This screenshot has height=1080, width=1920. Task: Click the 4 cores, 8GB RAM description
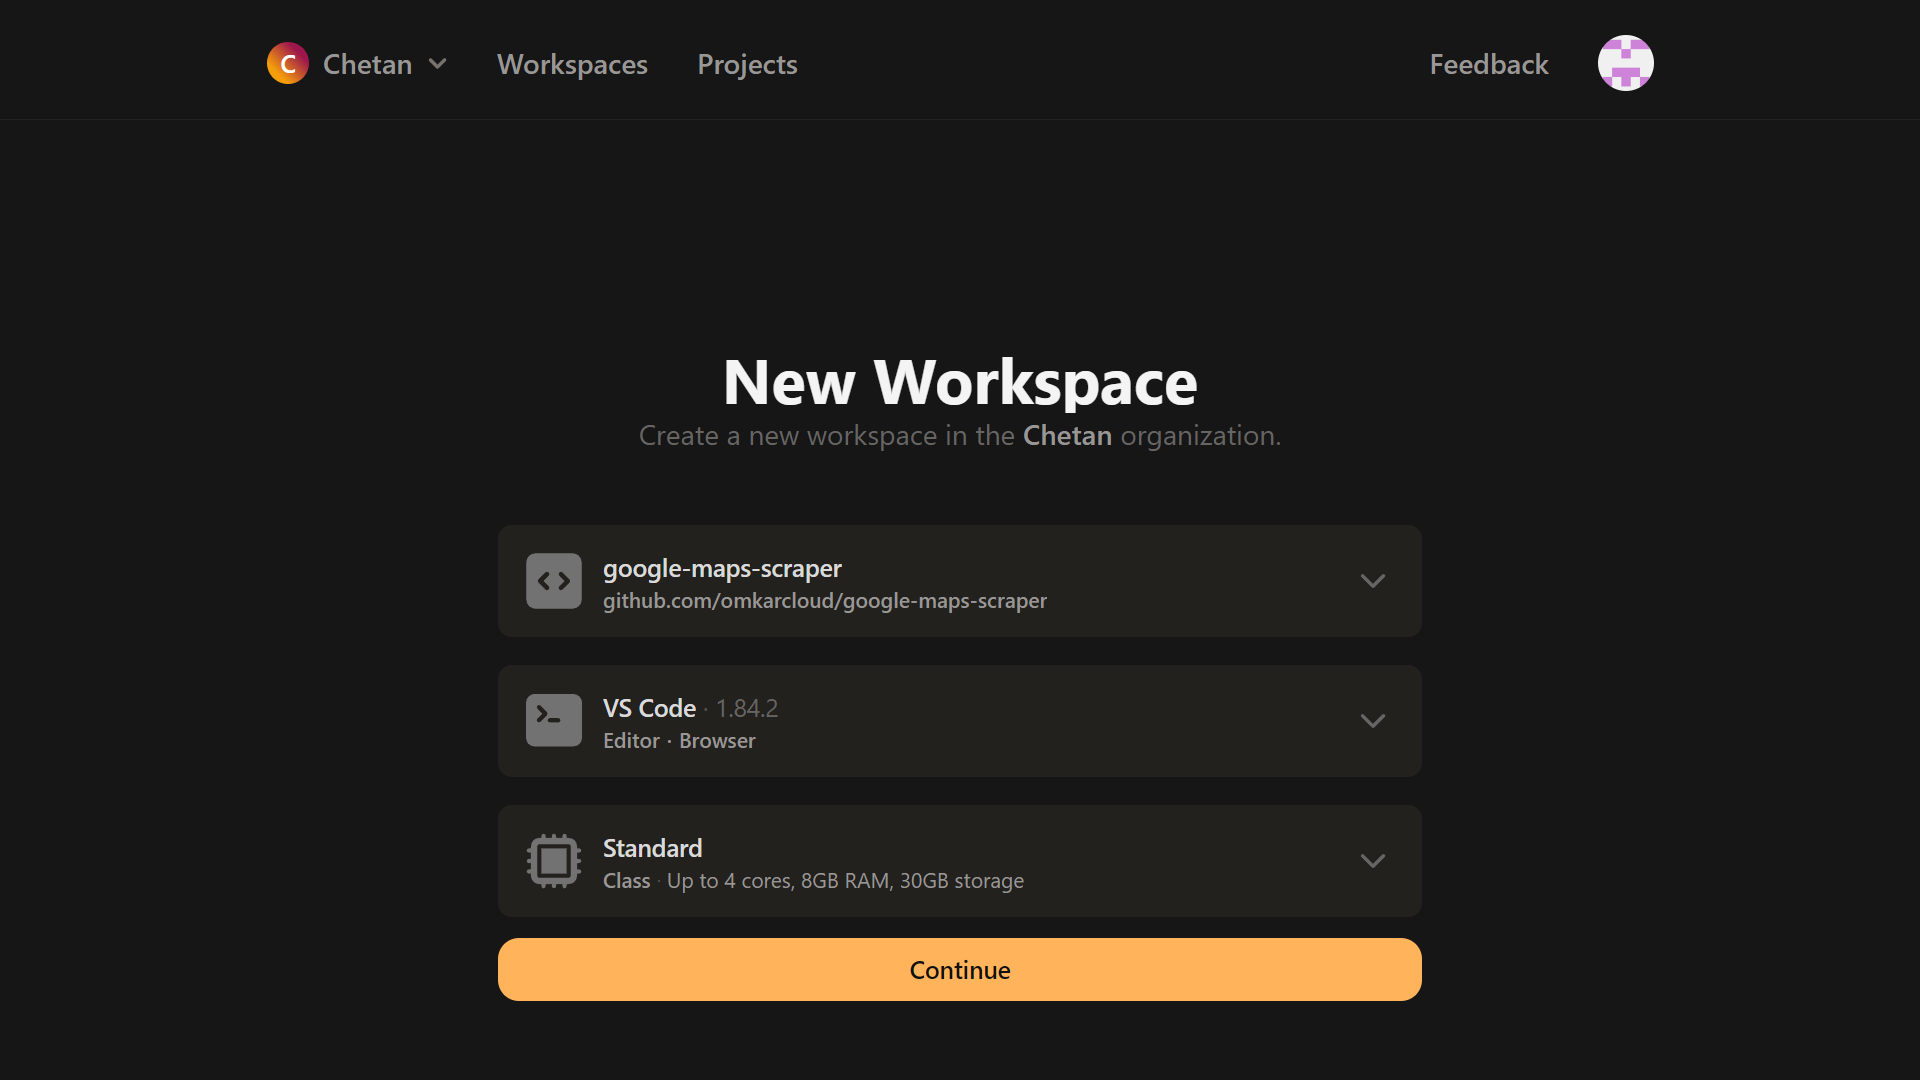845,881
